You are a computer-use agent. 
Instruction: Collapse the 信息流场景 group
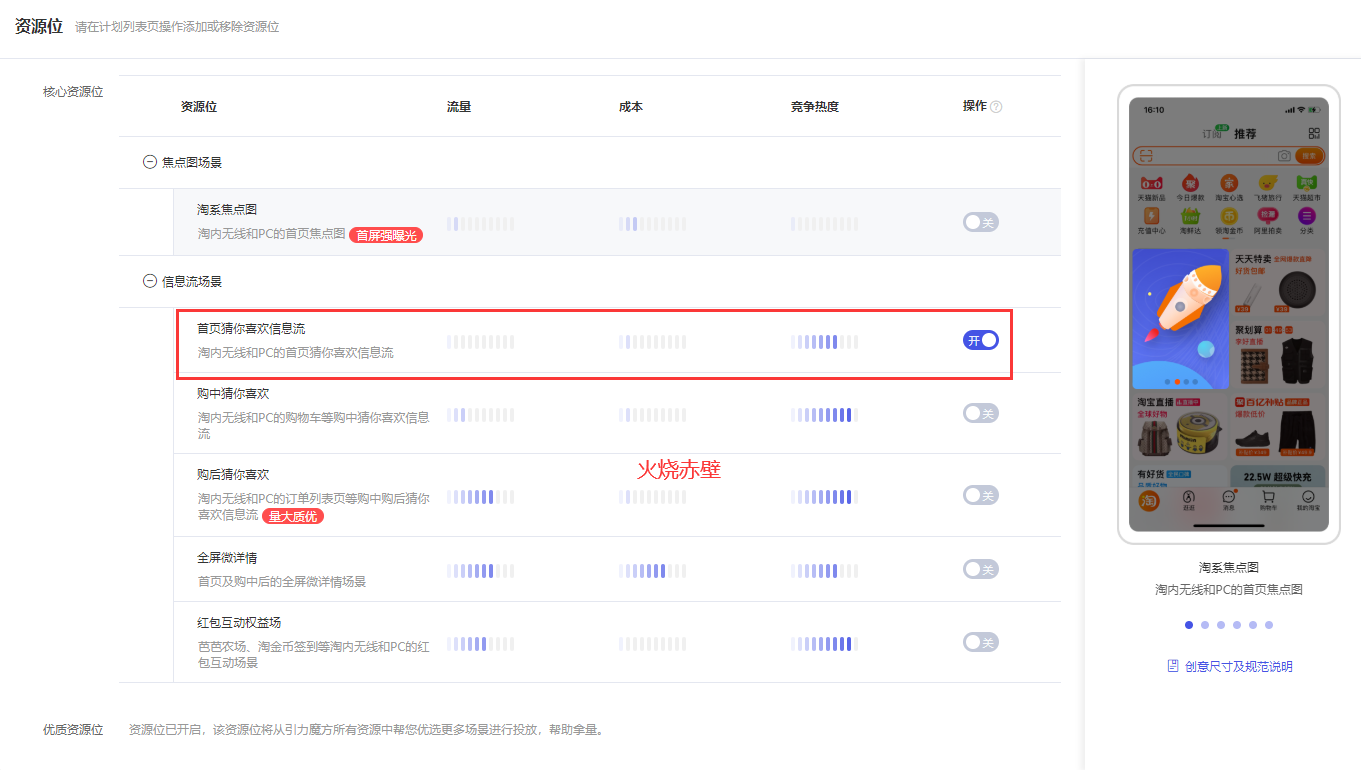click(150, 282)
